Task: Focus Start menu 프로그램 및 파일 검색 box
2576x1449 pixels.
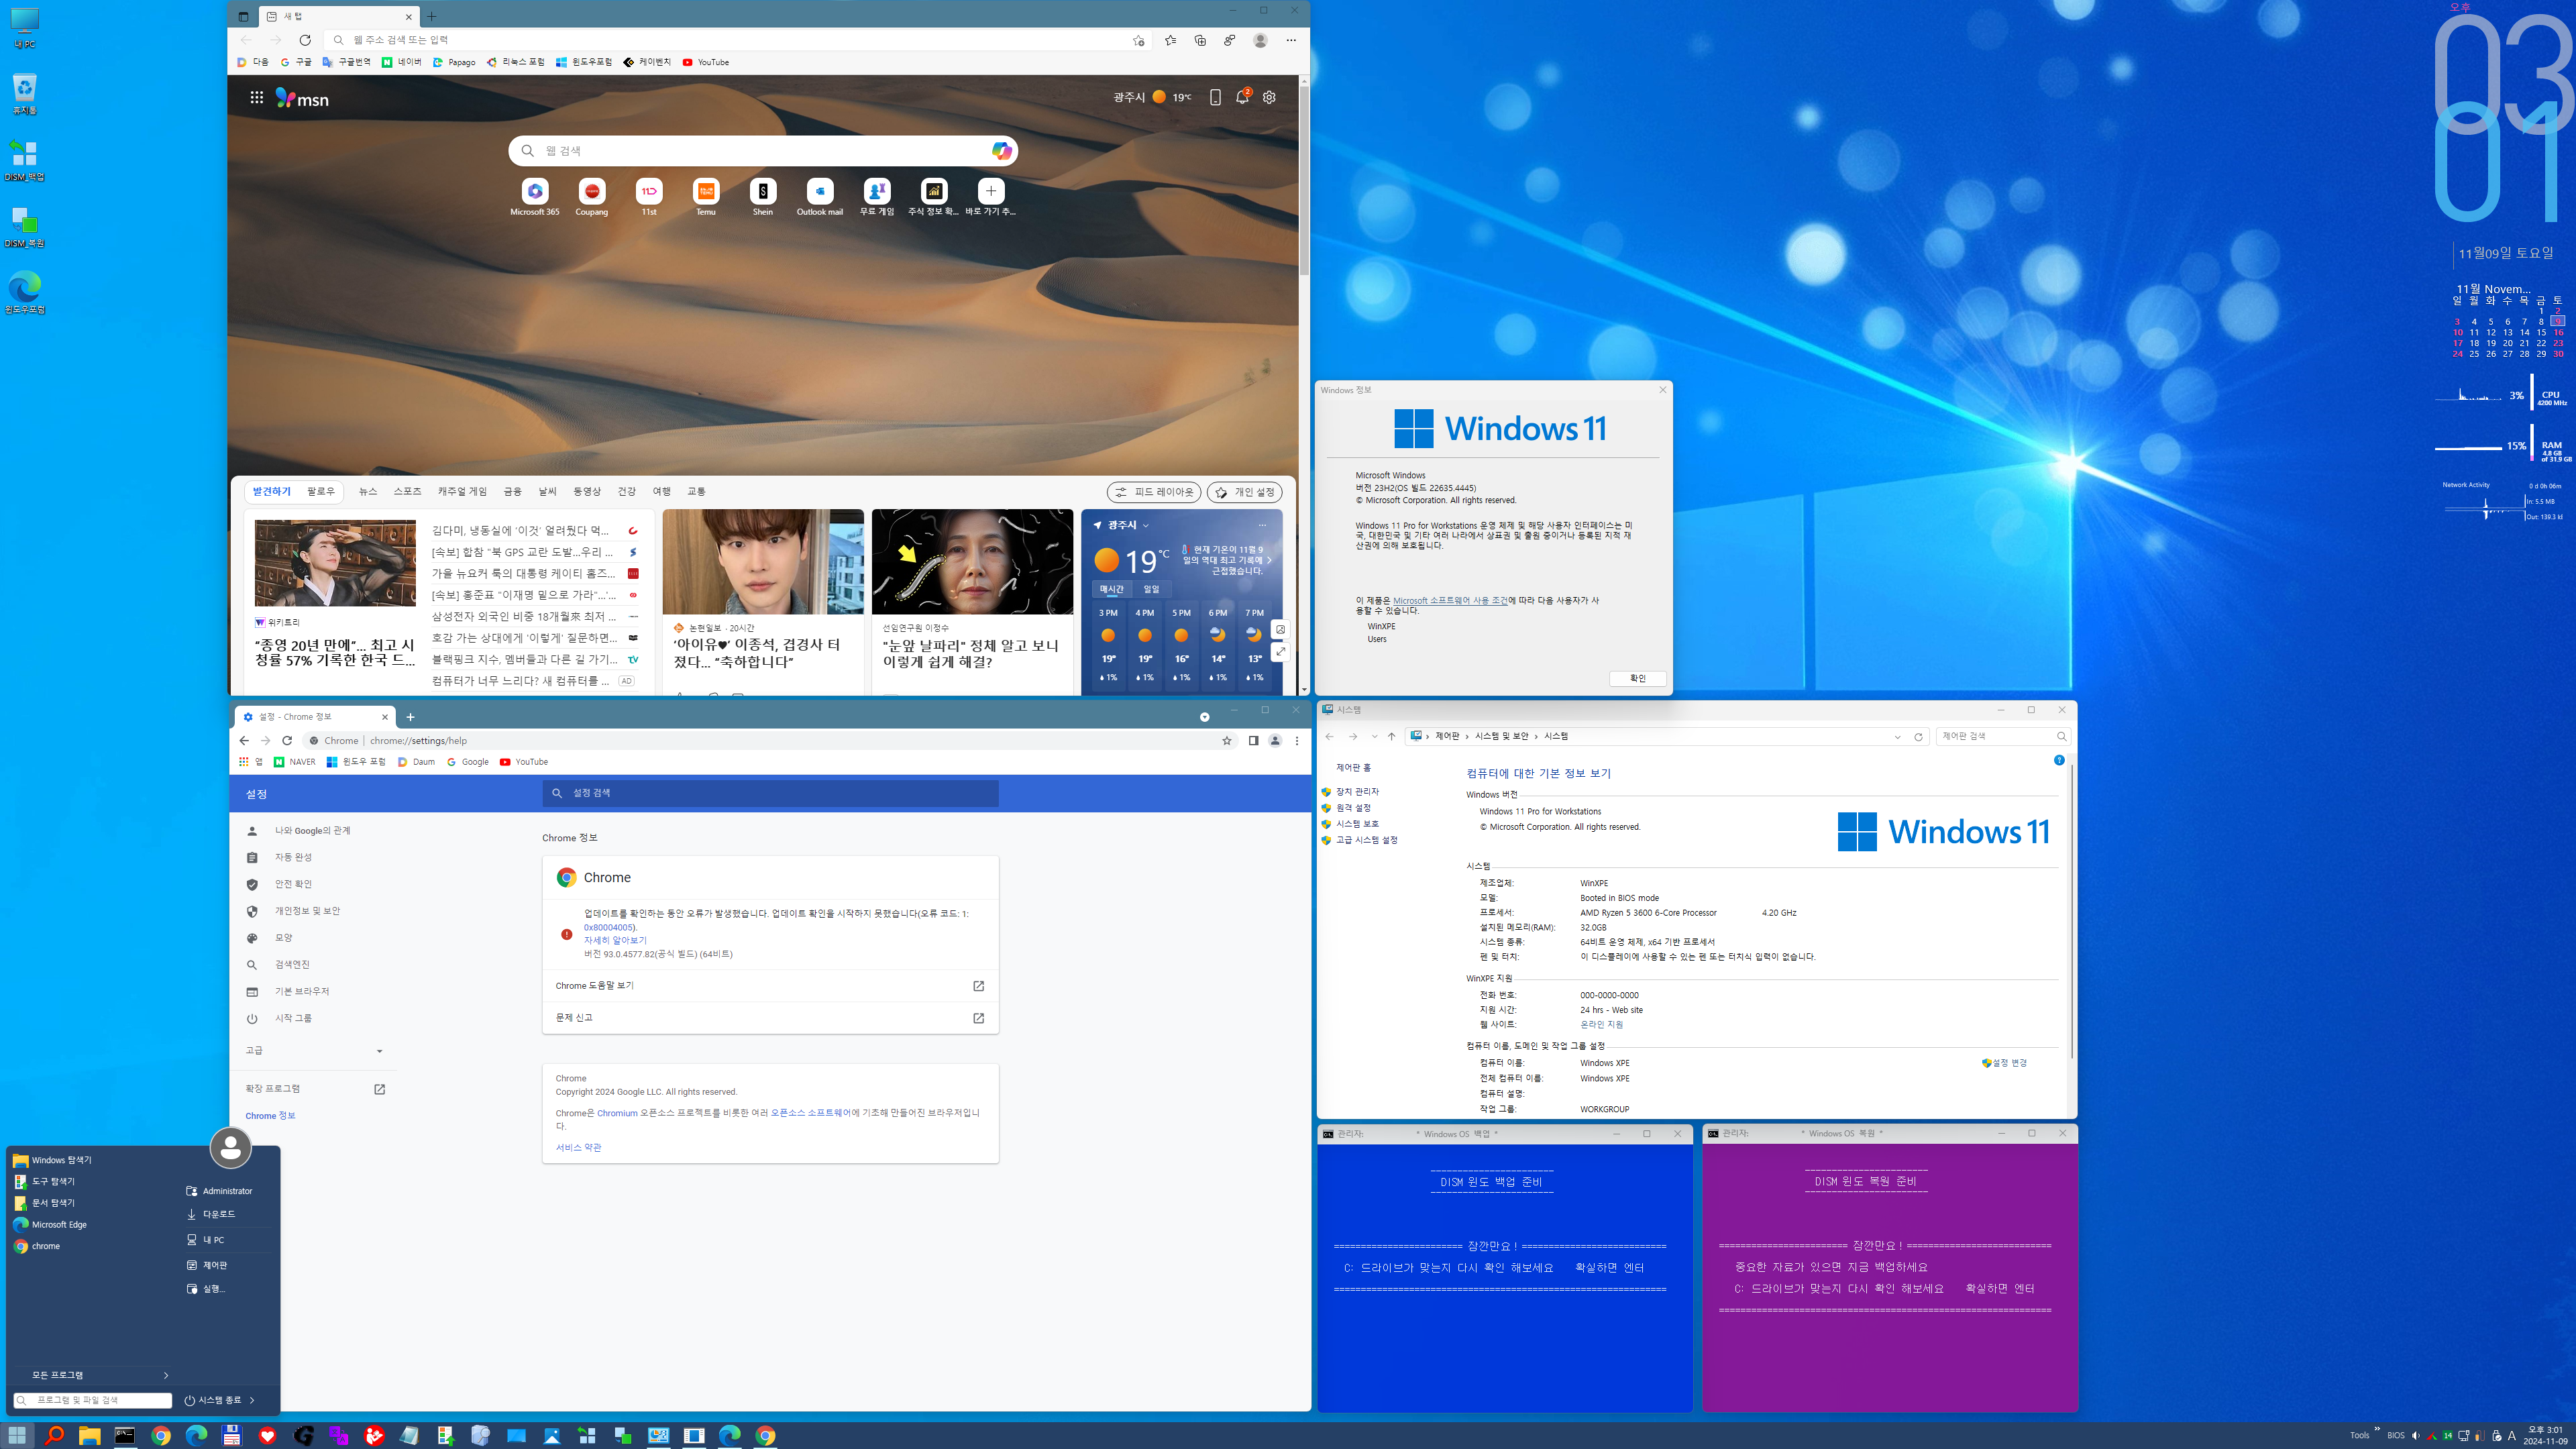Action: (x=93, y=1400)
